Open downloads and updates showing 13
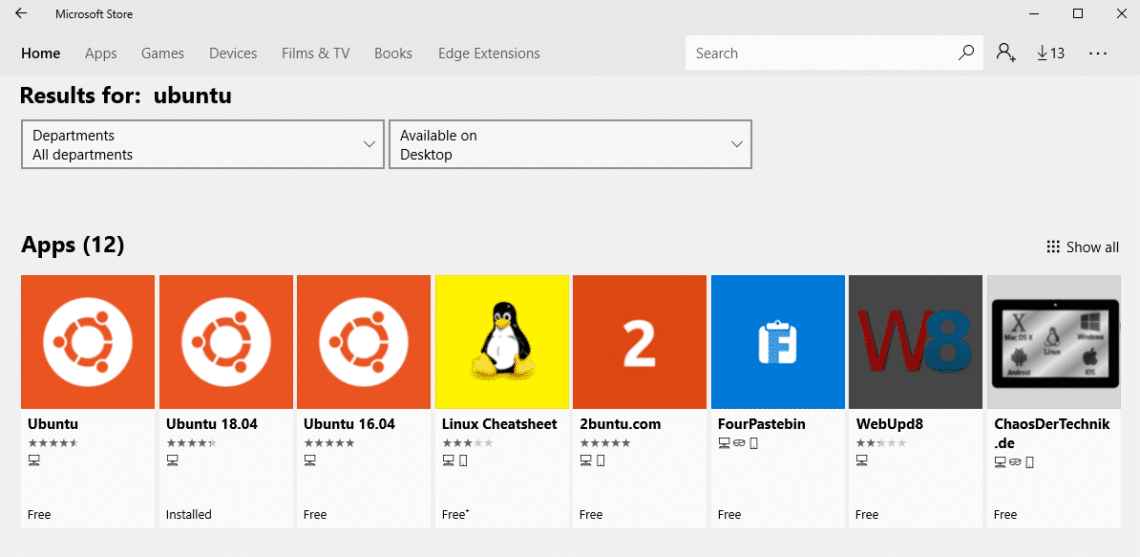Viewport: 1140px width, 557px height. [1051, 53]
